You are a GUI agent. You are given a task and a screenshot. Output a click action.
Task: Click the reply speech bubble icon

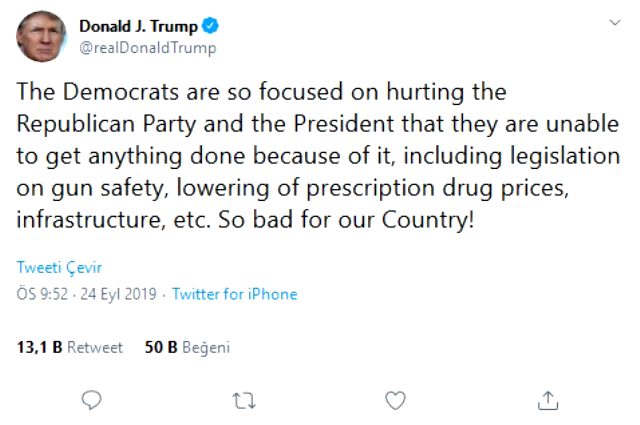point(91,400)
